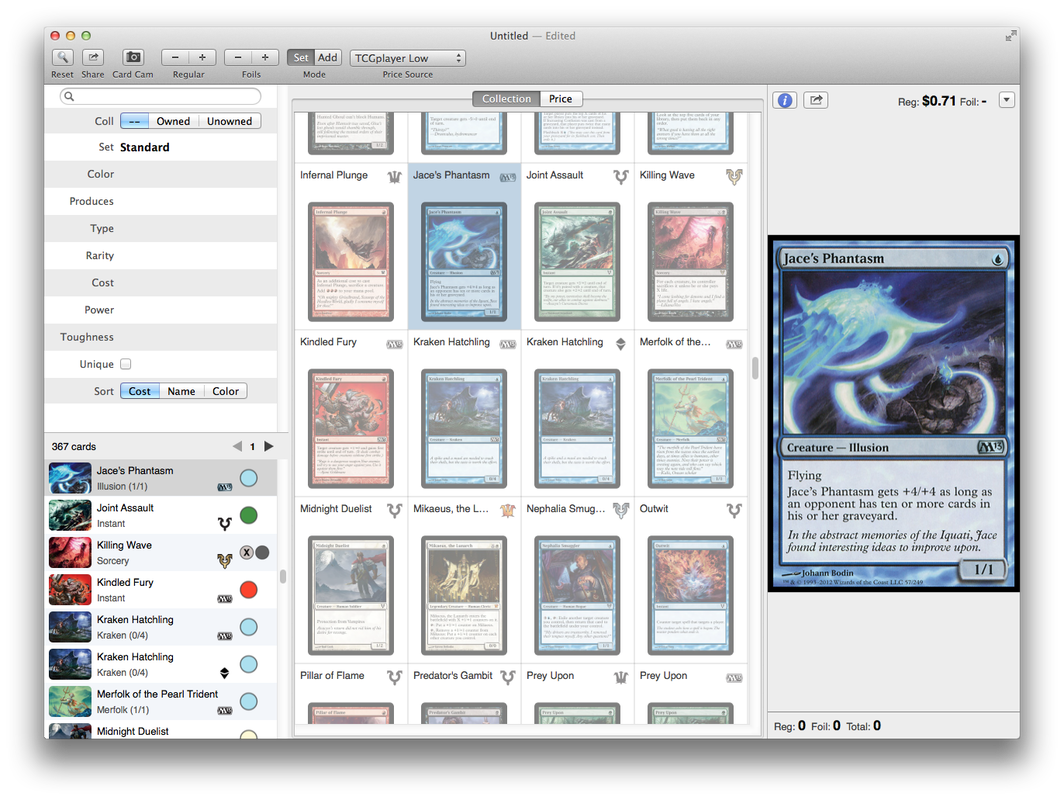Switch to the Price tab
Image resolution: width=1064 pixels, height=800 pixels.
561,98
